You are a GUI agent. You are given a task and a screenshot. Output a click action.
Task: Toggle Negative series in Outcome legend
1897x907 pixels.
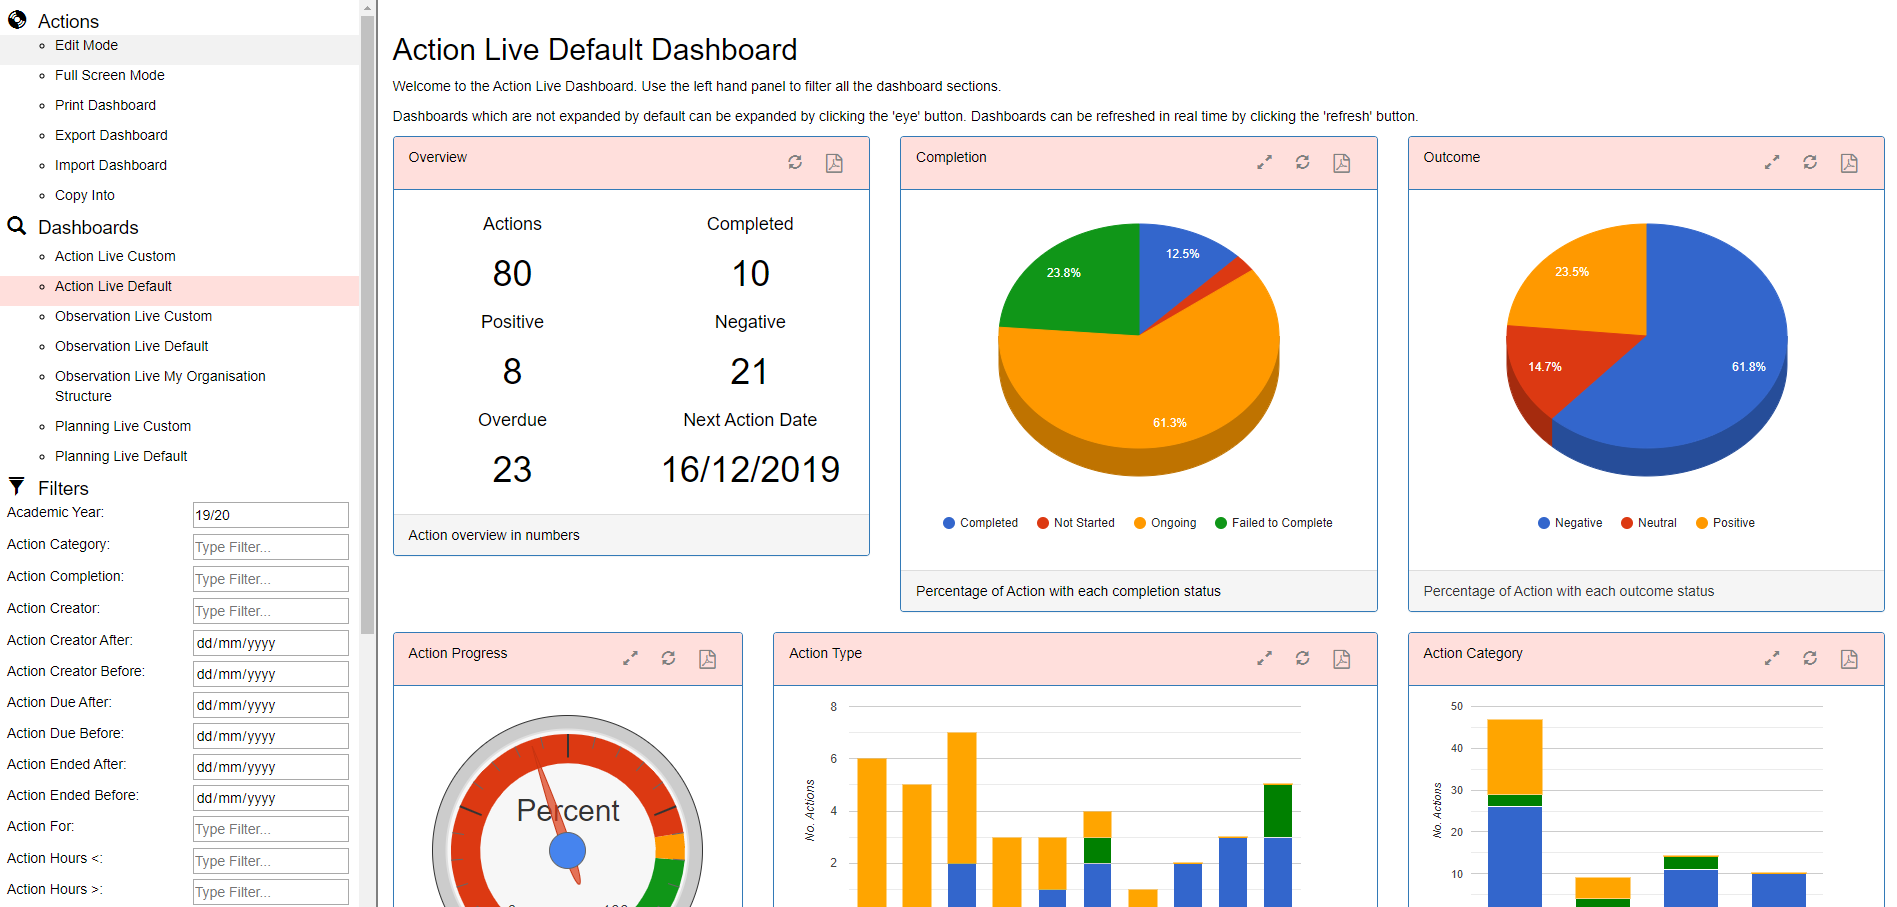(x=1570, y=523)
